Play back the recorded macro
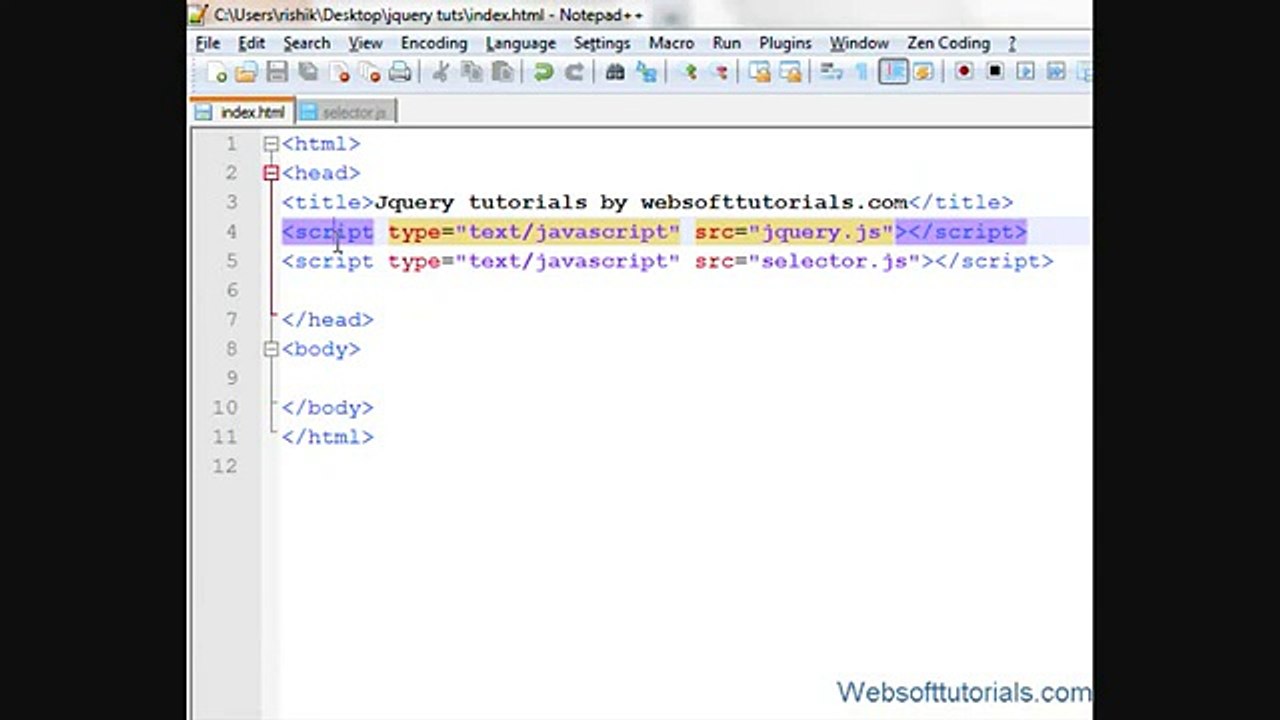This screenshot has height=720, width=1280. coord(1025,72)
